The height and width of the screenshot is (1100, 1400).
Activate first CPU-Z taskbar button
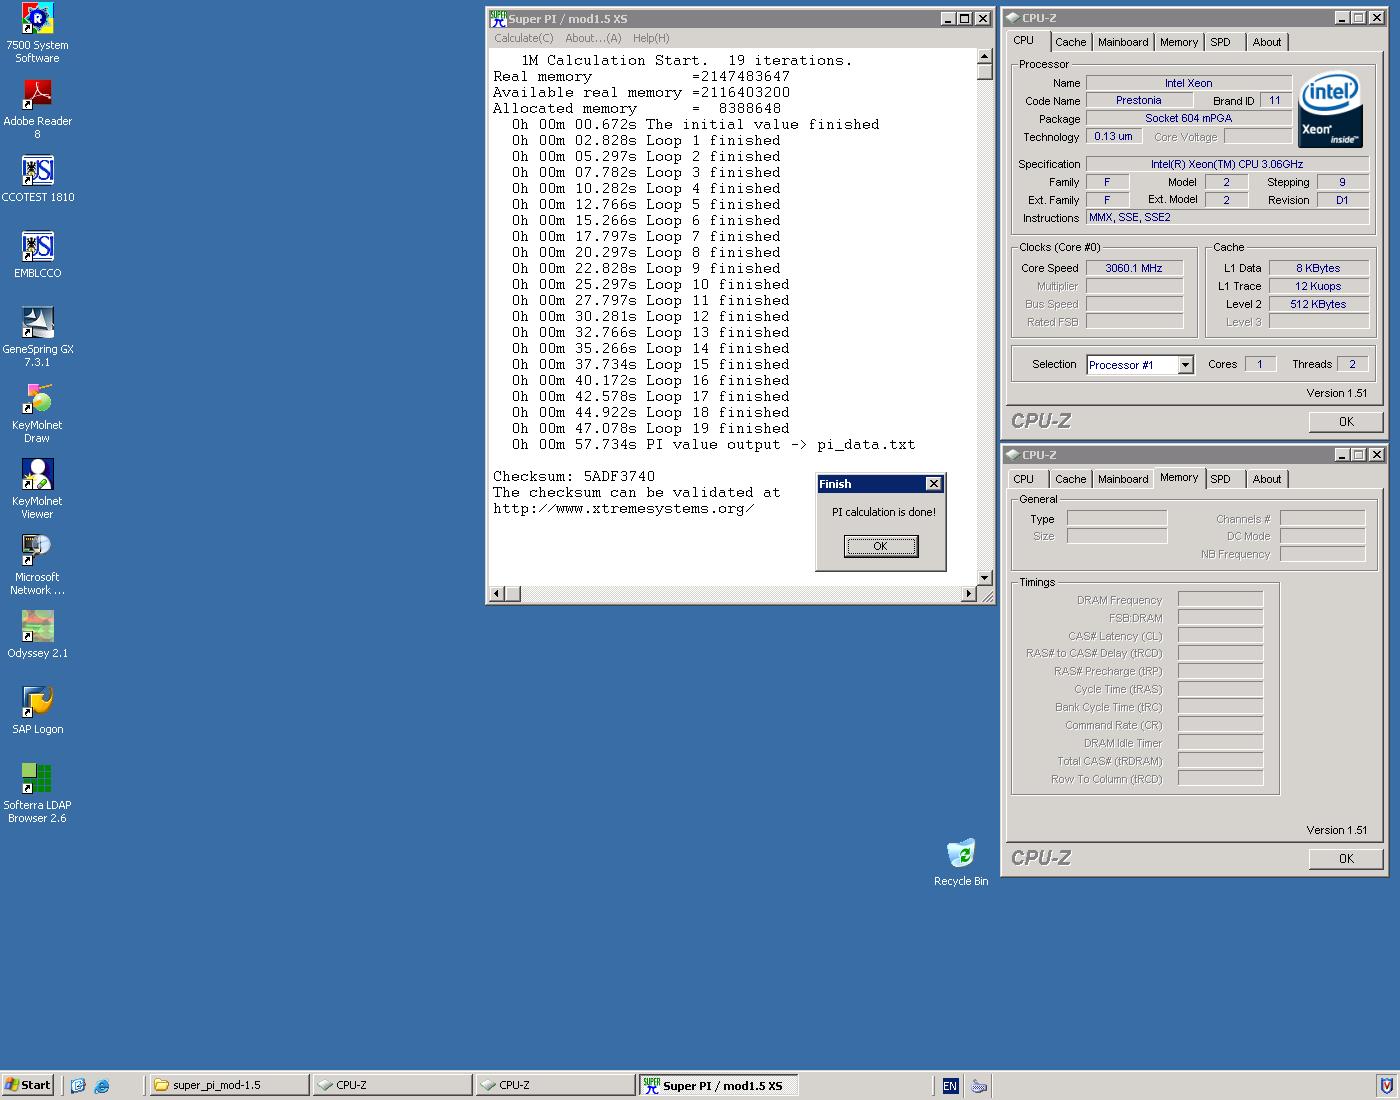click(x=391, y=1085)
